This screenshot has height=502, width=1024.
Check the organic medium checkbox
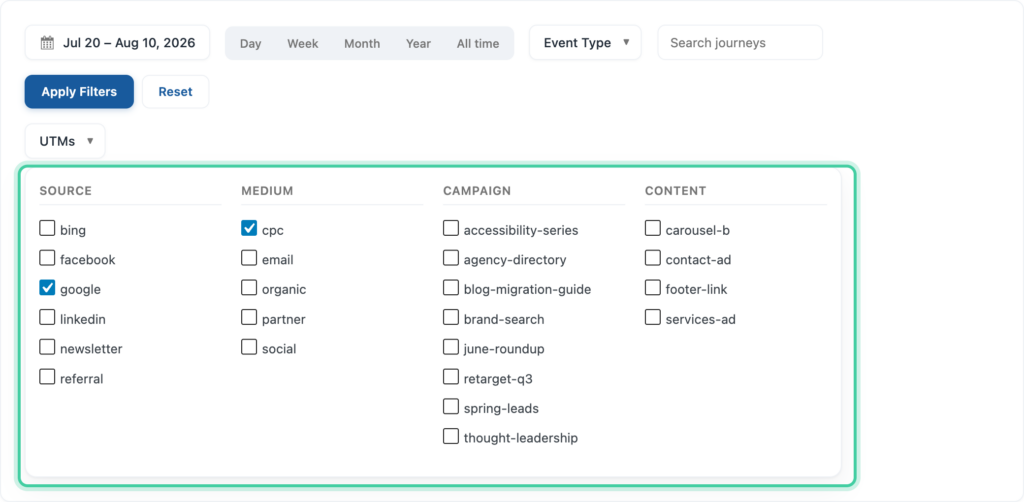tap(249, 288)
